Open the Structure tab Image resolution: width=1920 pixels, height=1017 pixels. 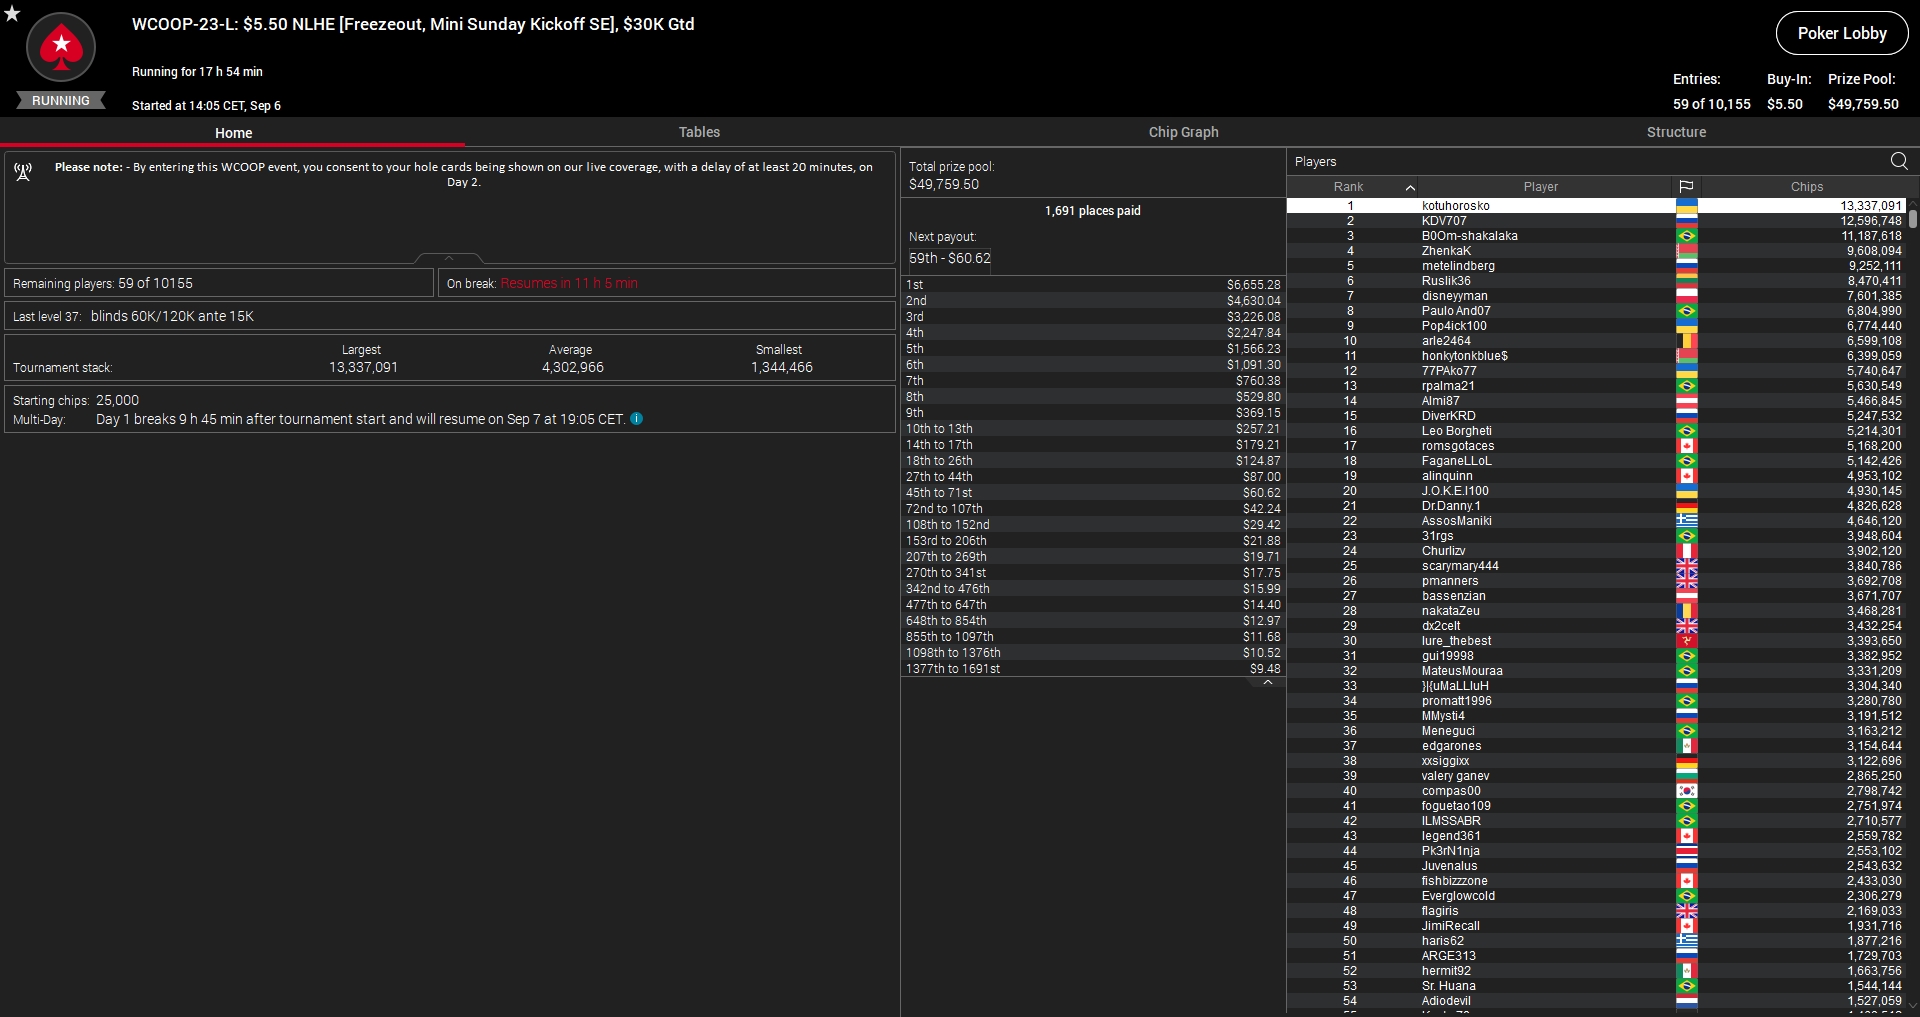(x=1676, y=132)
